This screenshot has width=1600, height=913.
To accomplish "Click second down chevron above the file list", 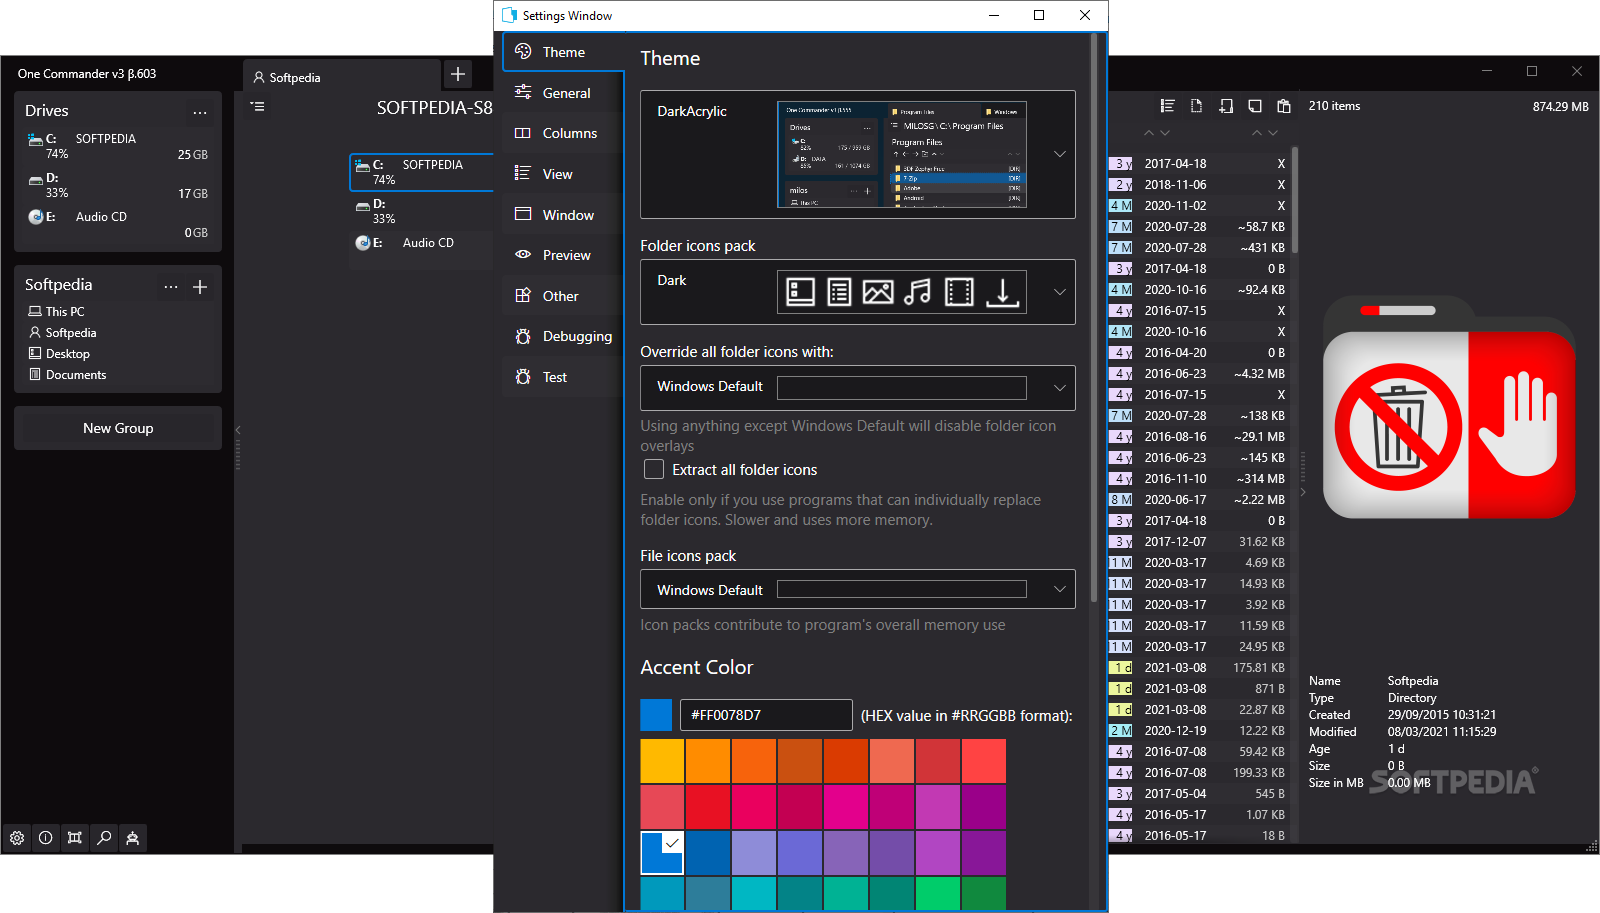I will (1273, 133).
